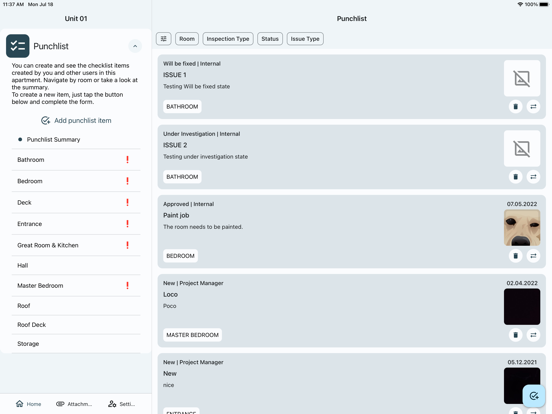Open the Hall room row
The image size is (552, 414).
76,265
